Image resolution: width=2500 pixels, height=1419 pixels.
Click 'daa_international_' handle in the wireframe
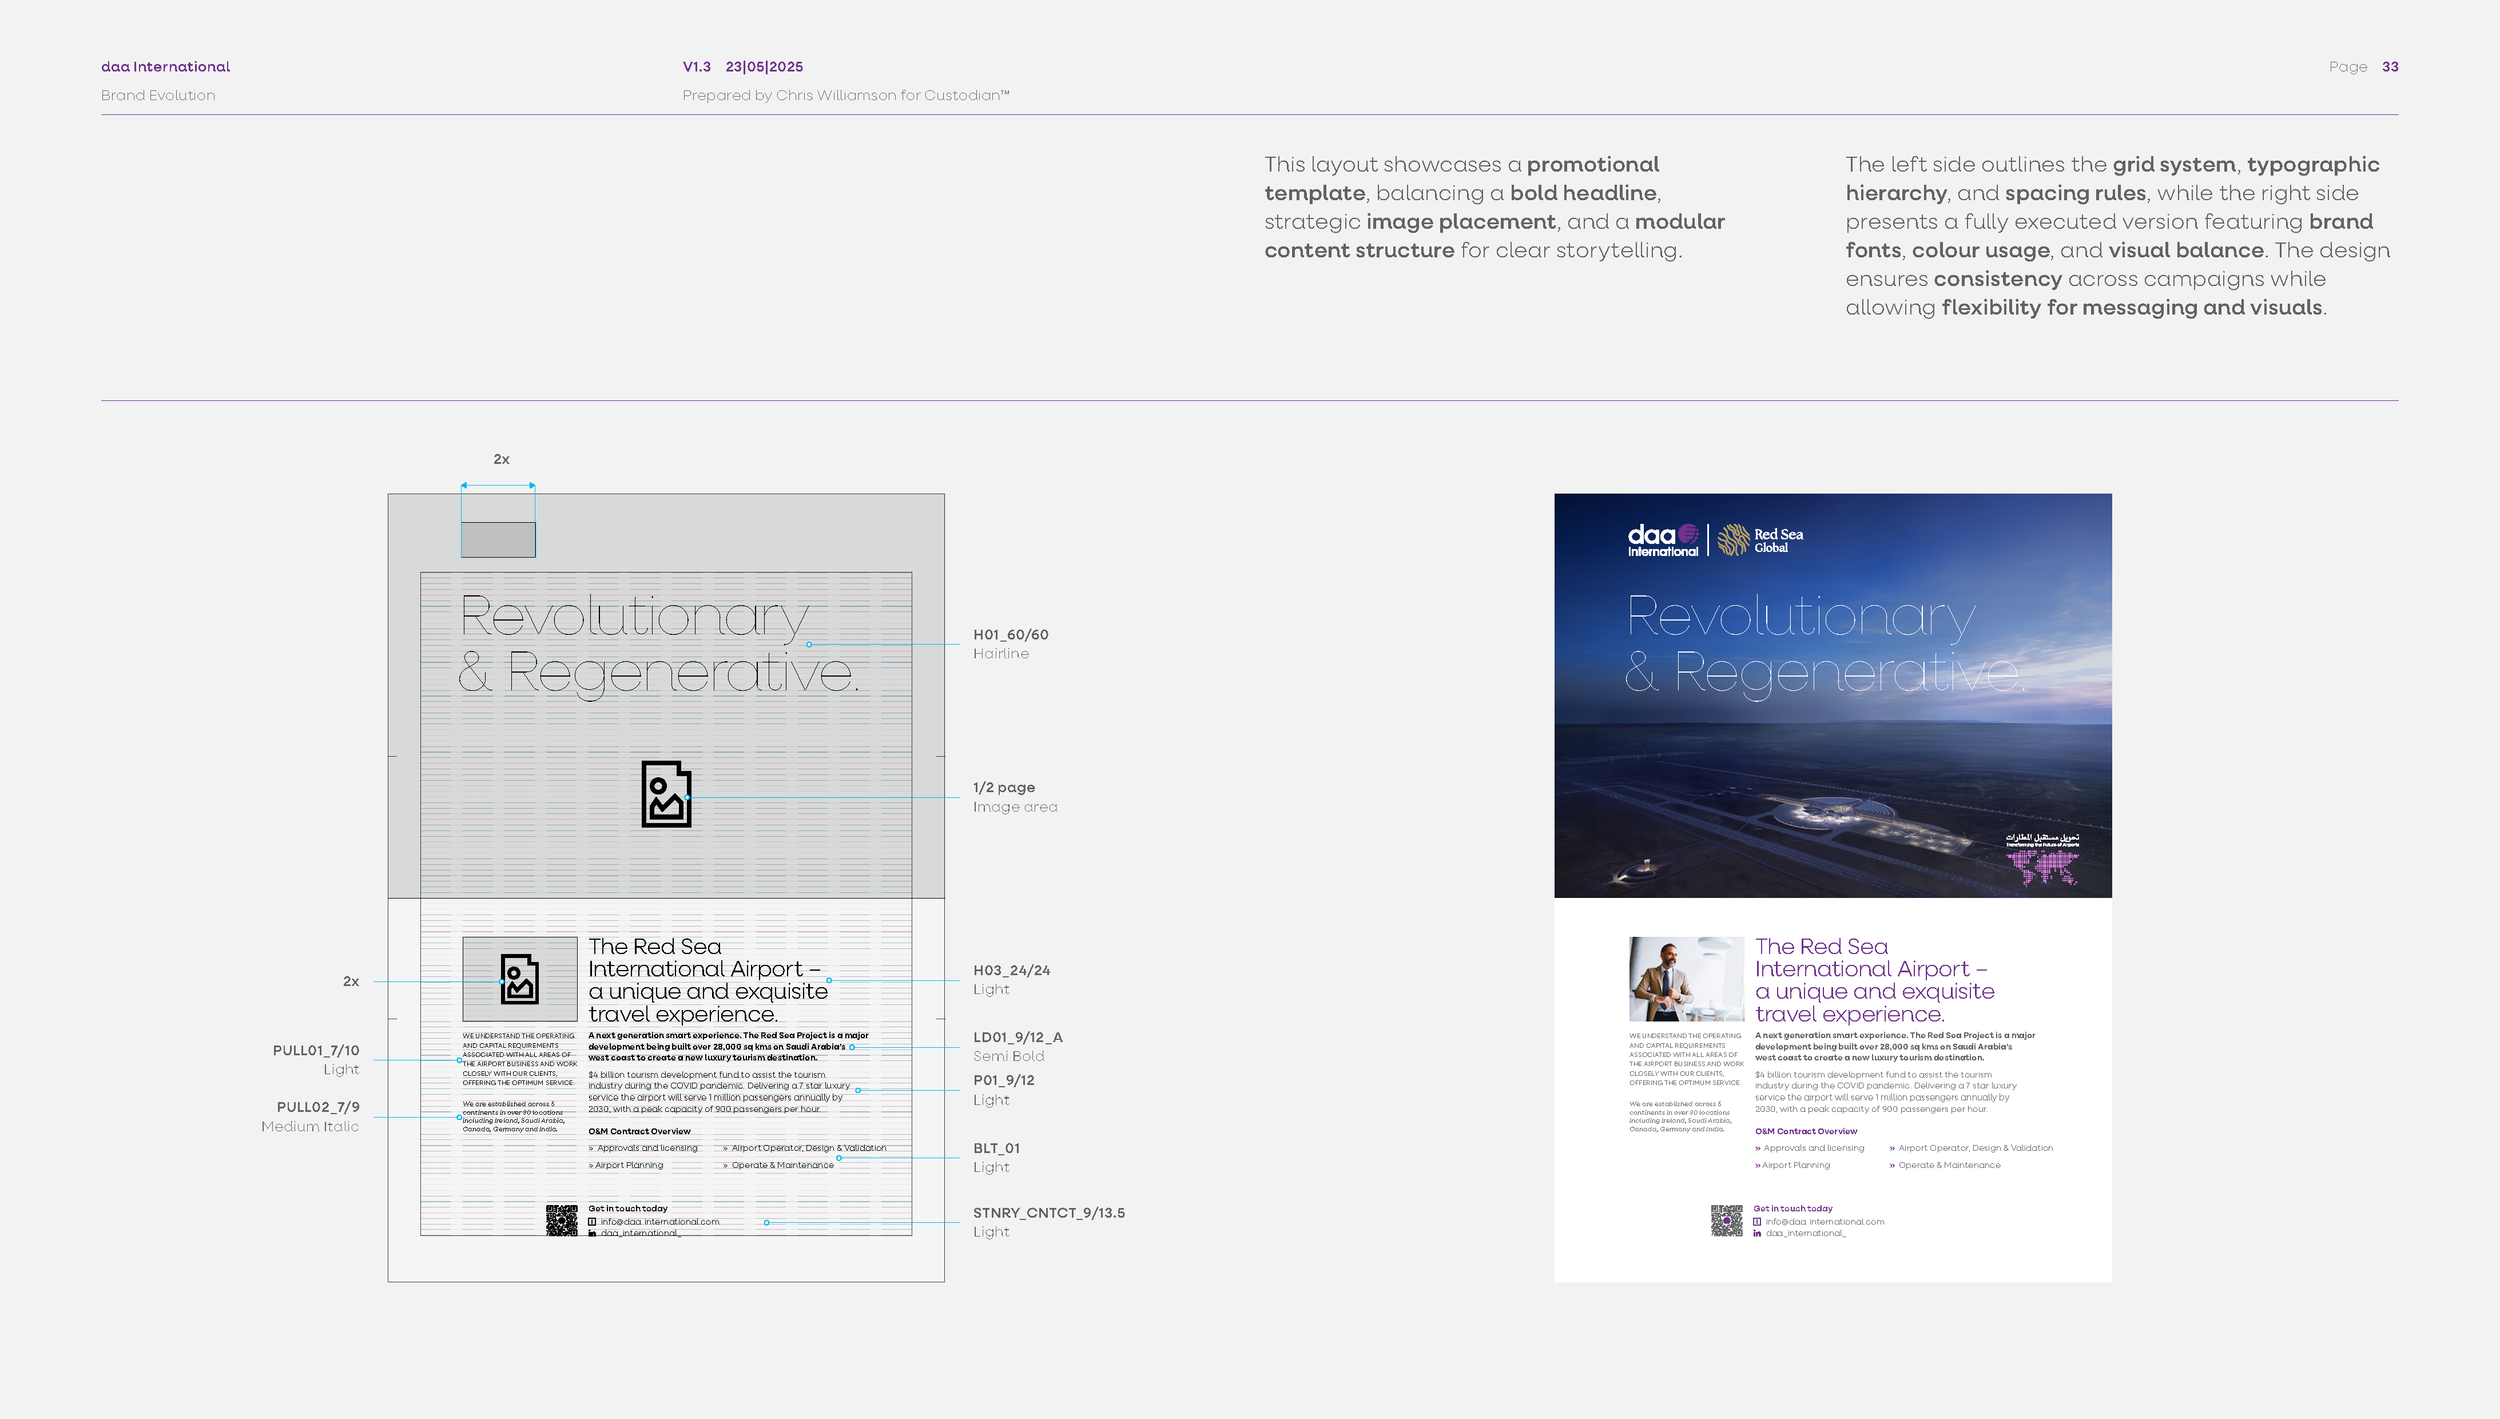click(x=641, y=1234)
